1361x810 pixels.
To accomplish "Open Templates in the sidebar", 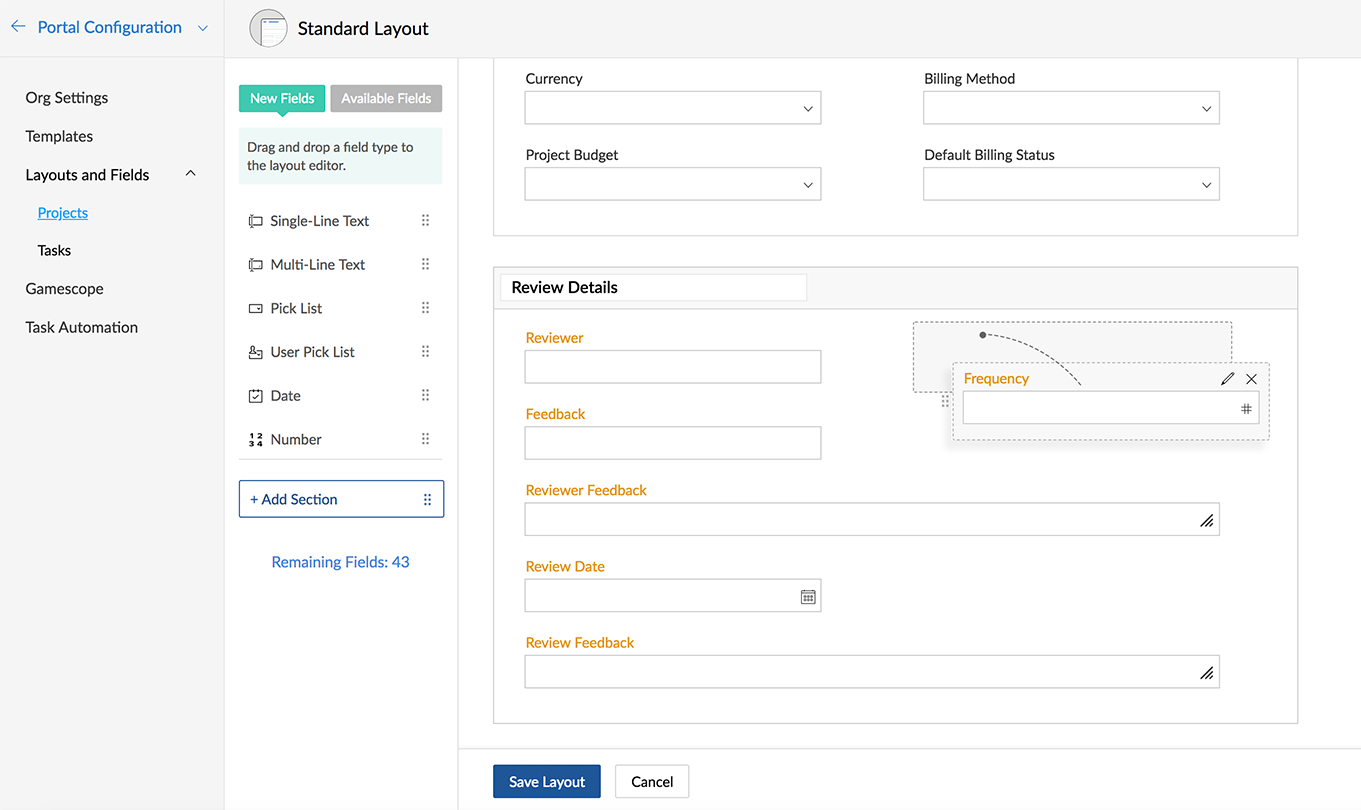I will (x=59, y=136).
